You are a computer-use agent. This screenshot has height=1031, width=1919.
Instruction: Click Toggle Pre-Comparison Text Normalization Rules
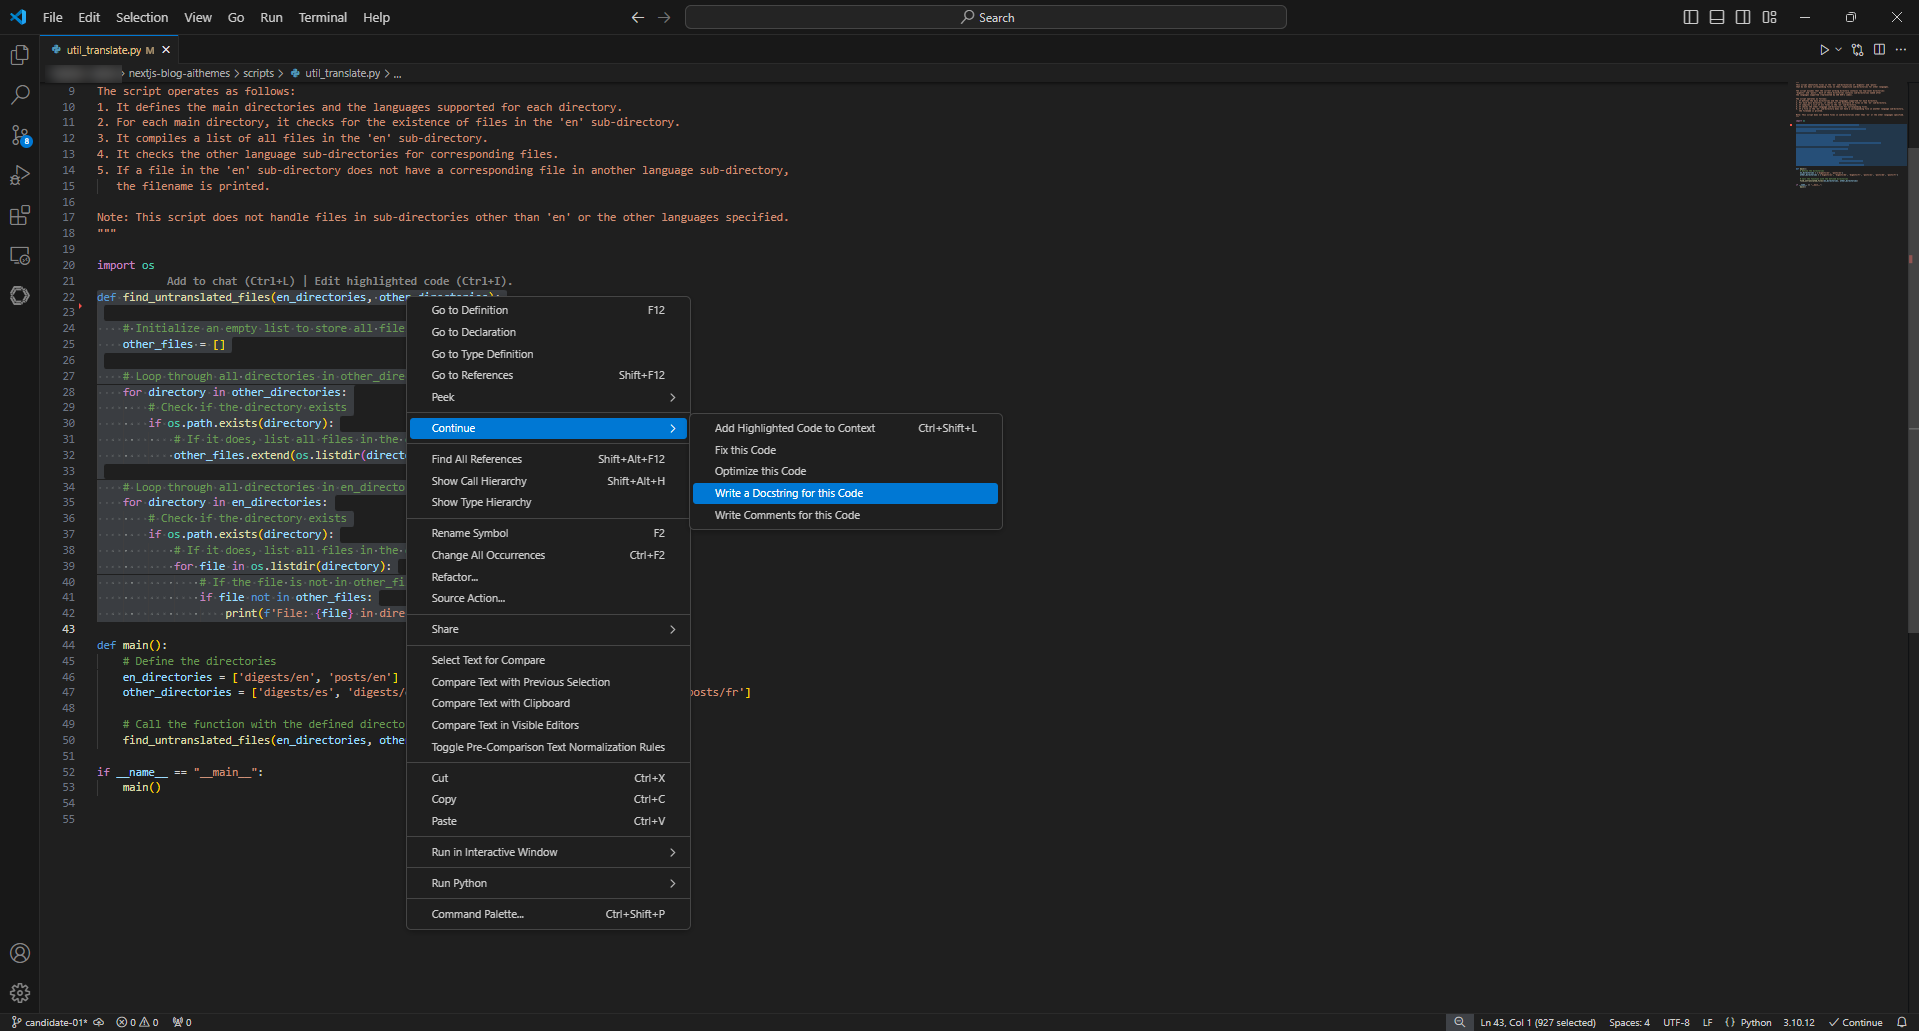(548, 747)
